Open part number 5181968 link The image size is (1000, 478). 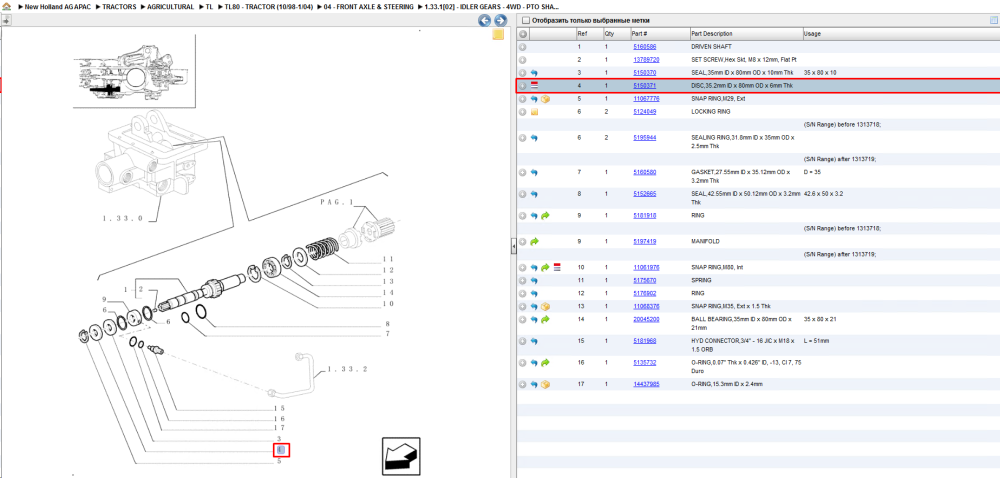click(x=645, y=341)
